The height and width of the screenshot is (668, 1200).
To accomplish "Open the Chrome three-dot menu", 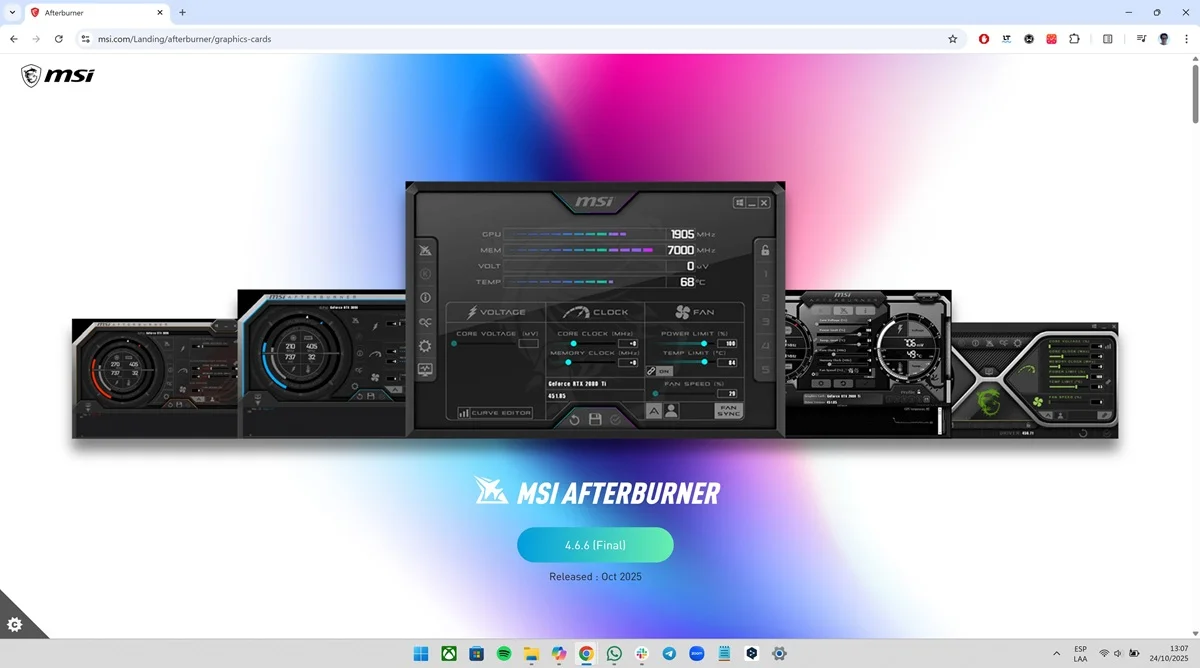I will (1185, 39).
